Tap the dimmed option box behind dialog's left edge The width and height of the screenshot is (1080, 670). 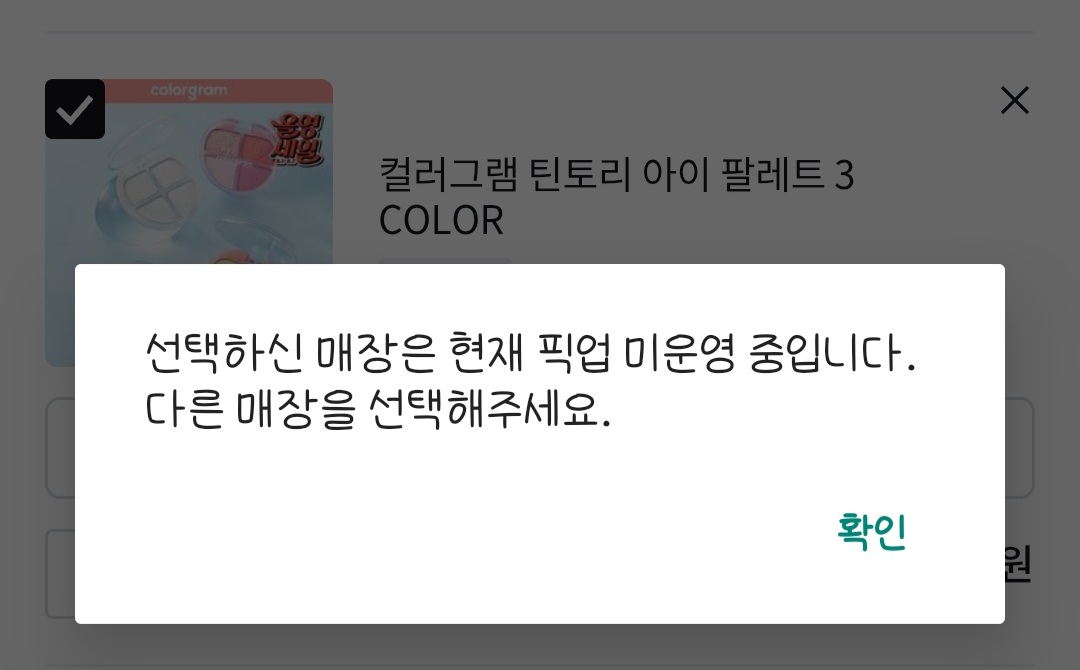(x=61, y=448)
